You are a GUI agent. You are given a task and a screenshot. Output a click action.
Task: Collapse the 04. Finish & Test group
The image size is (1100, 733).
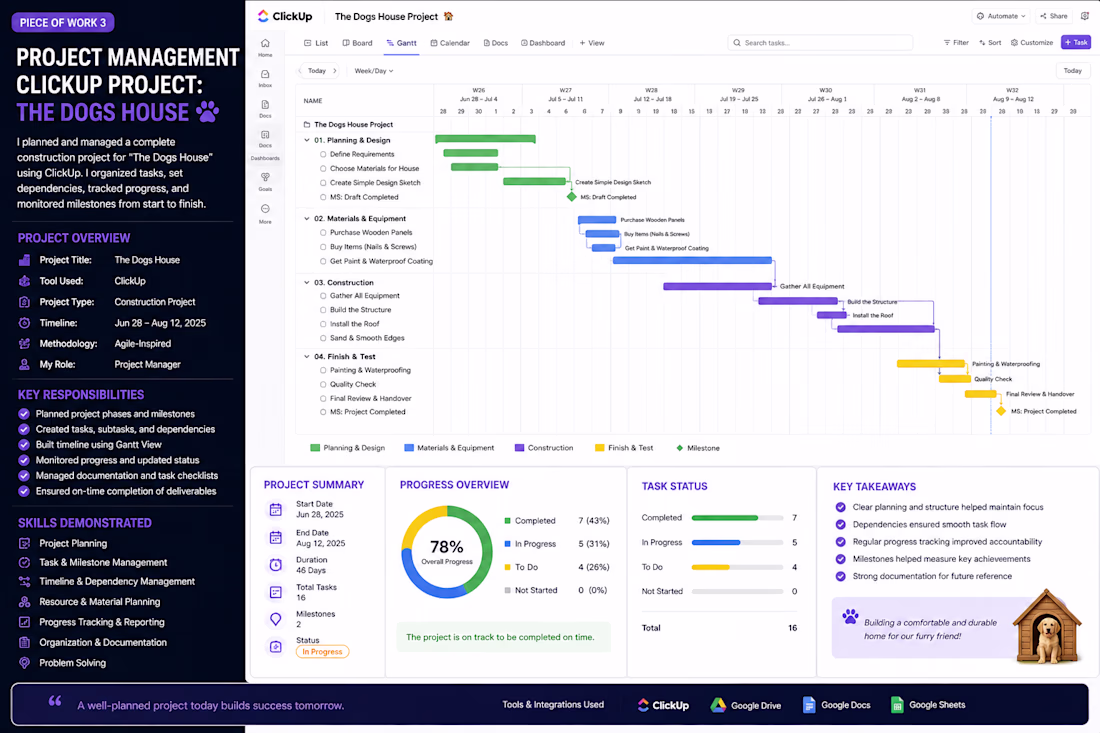tap(307, 356)
